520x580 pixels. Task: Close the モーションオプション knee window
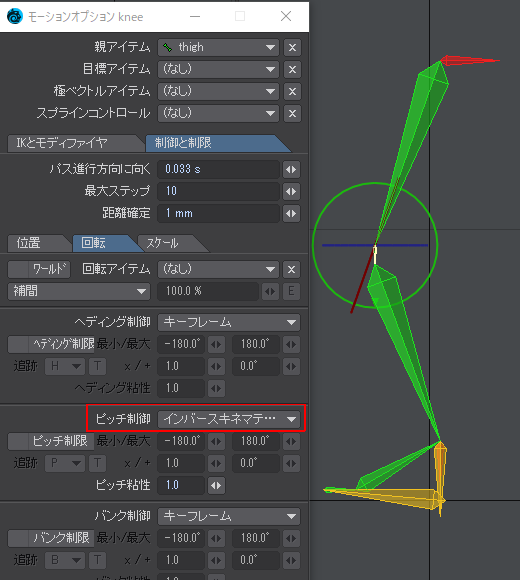point(286,16)
